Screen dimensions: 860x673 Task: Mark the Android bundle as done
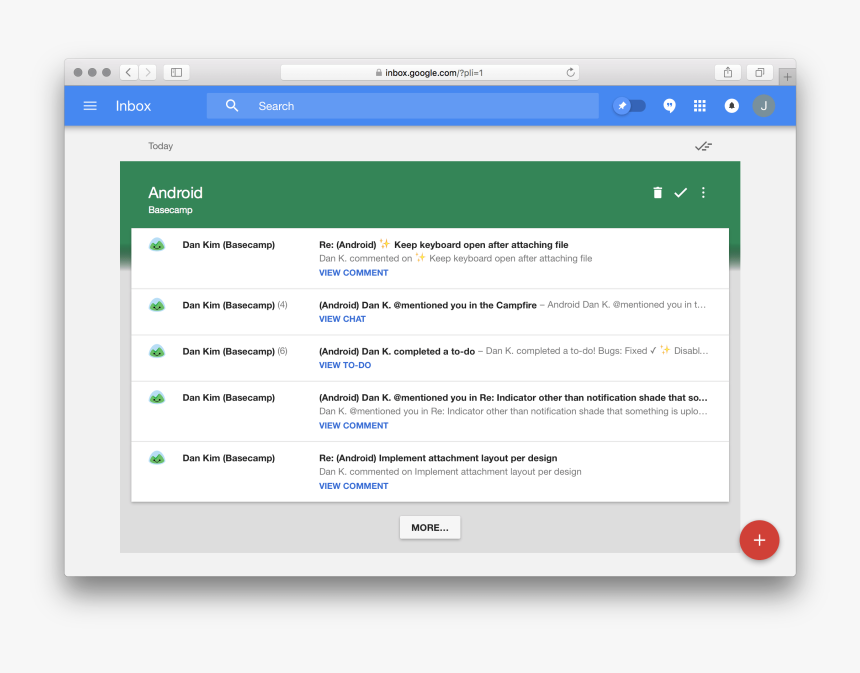(681, 193)
